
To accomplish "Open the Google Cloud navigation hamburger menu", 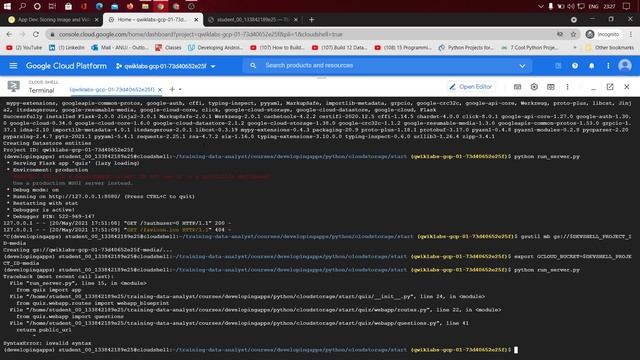I will click(13, 66).
